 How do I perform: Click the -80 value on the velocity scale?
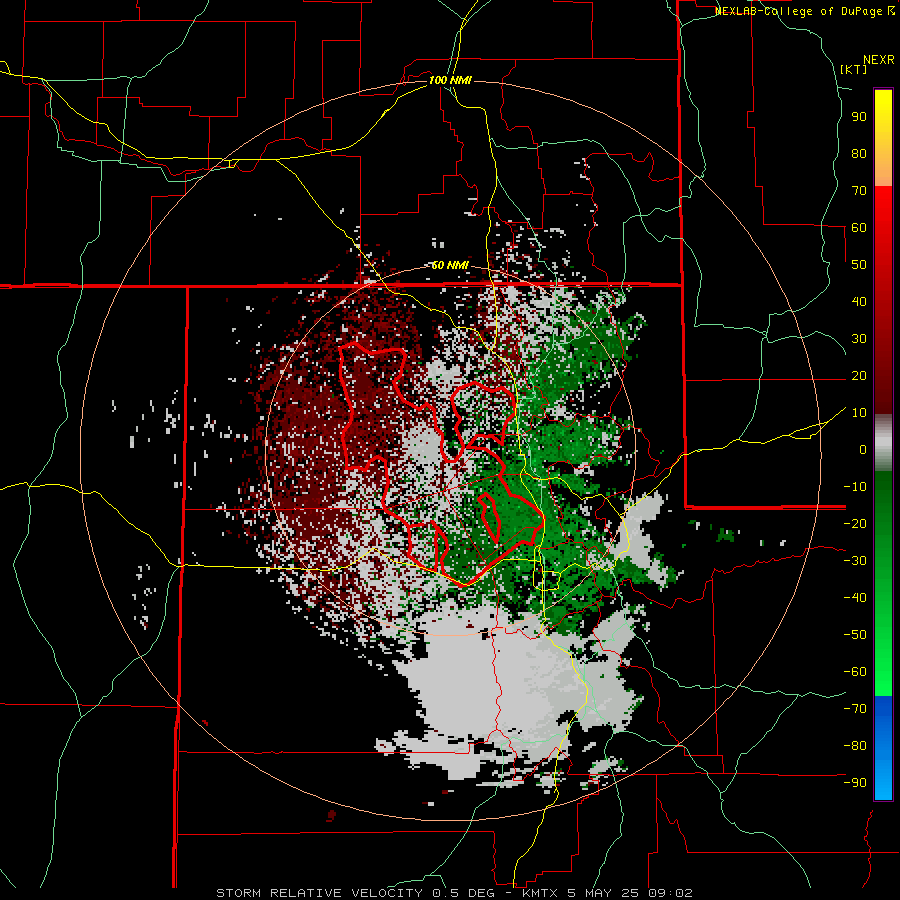pyautogui.click(x=855, y=746)
